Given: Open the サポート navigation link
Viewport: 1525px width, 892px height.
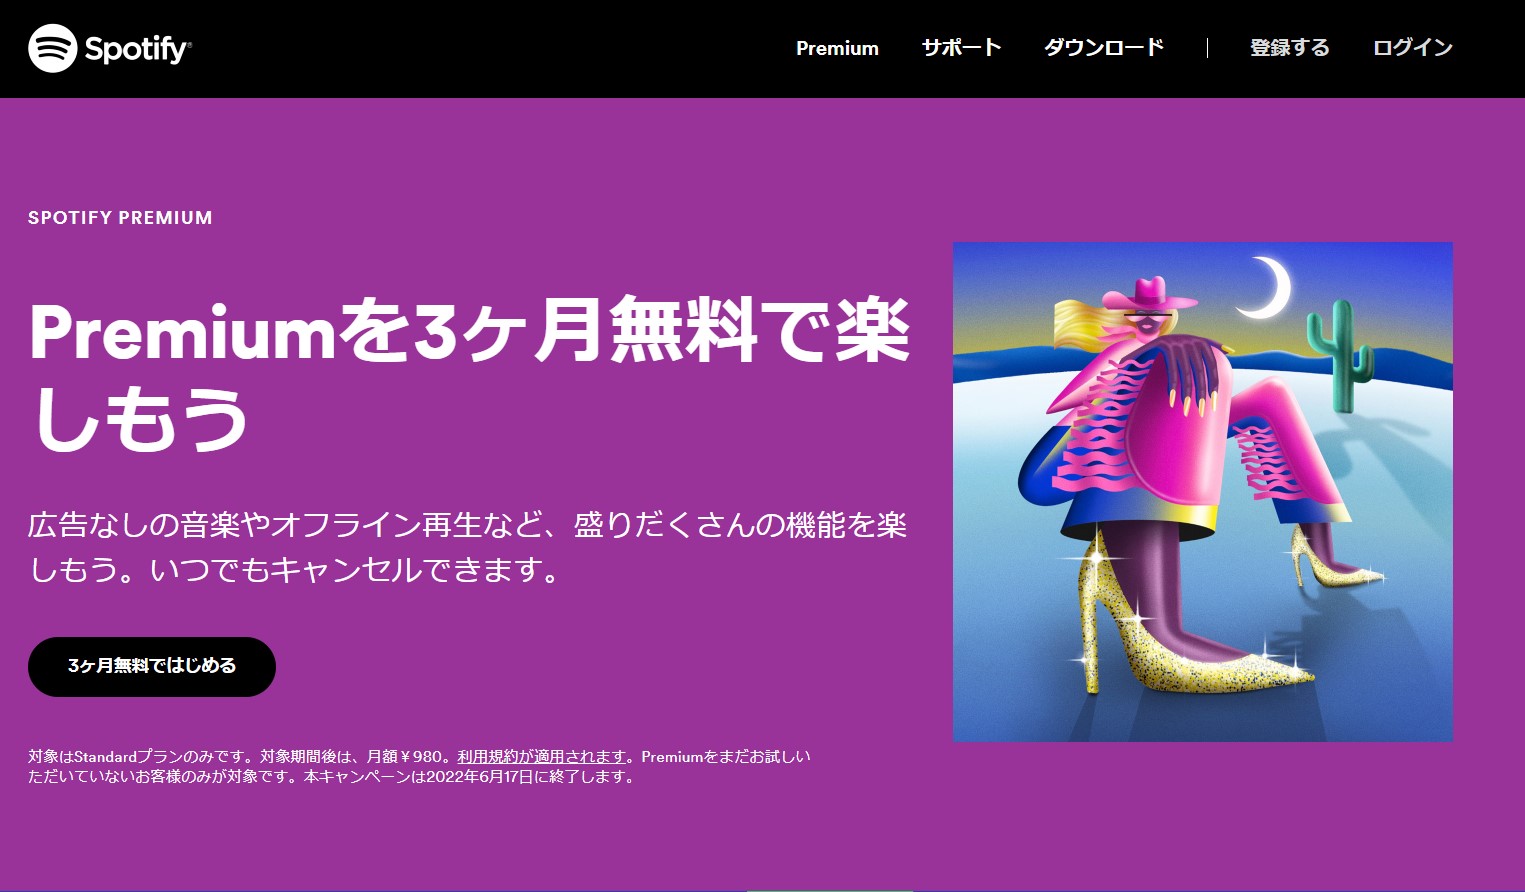Looking at the screenshot, I should [961, 48].
